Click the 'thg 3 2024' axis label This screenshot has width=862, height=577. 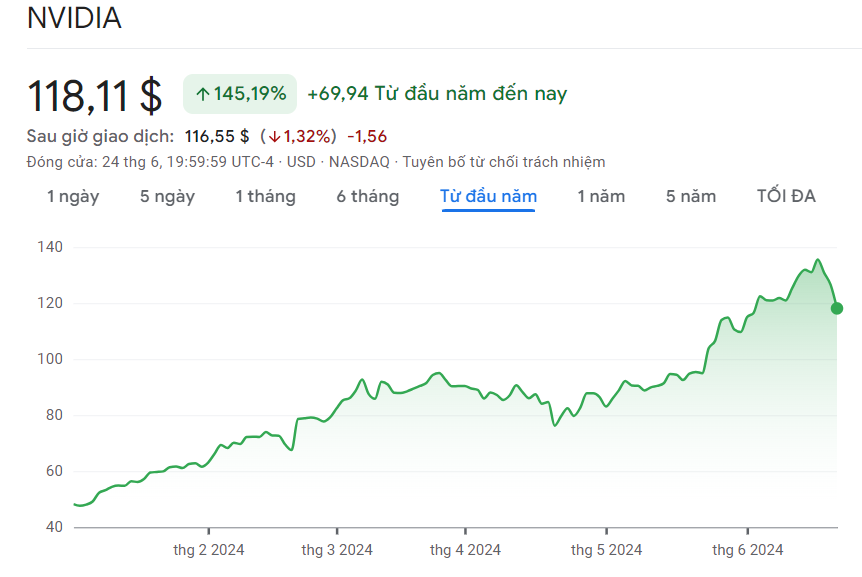pos(337,550)
